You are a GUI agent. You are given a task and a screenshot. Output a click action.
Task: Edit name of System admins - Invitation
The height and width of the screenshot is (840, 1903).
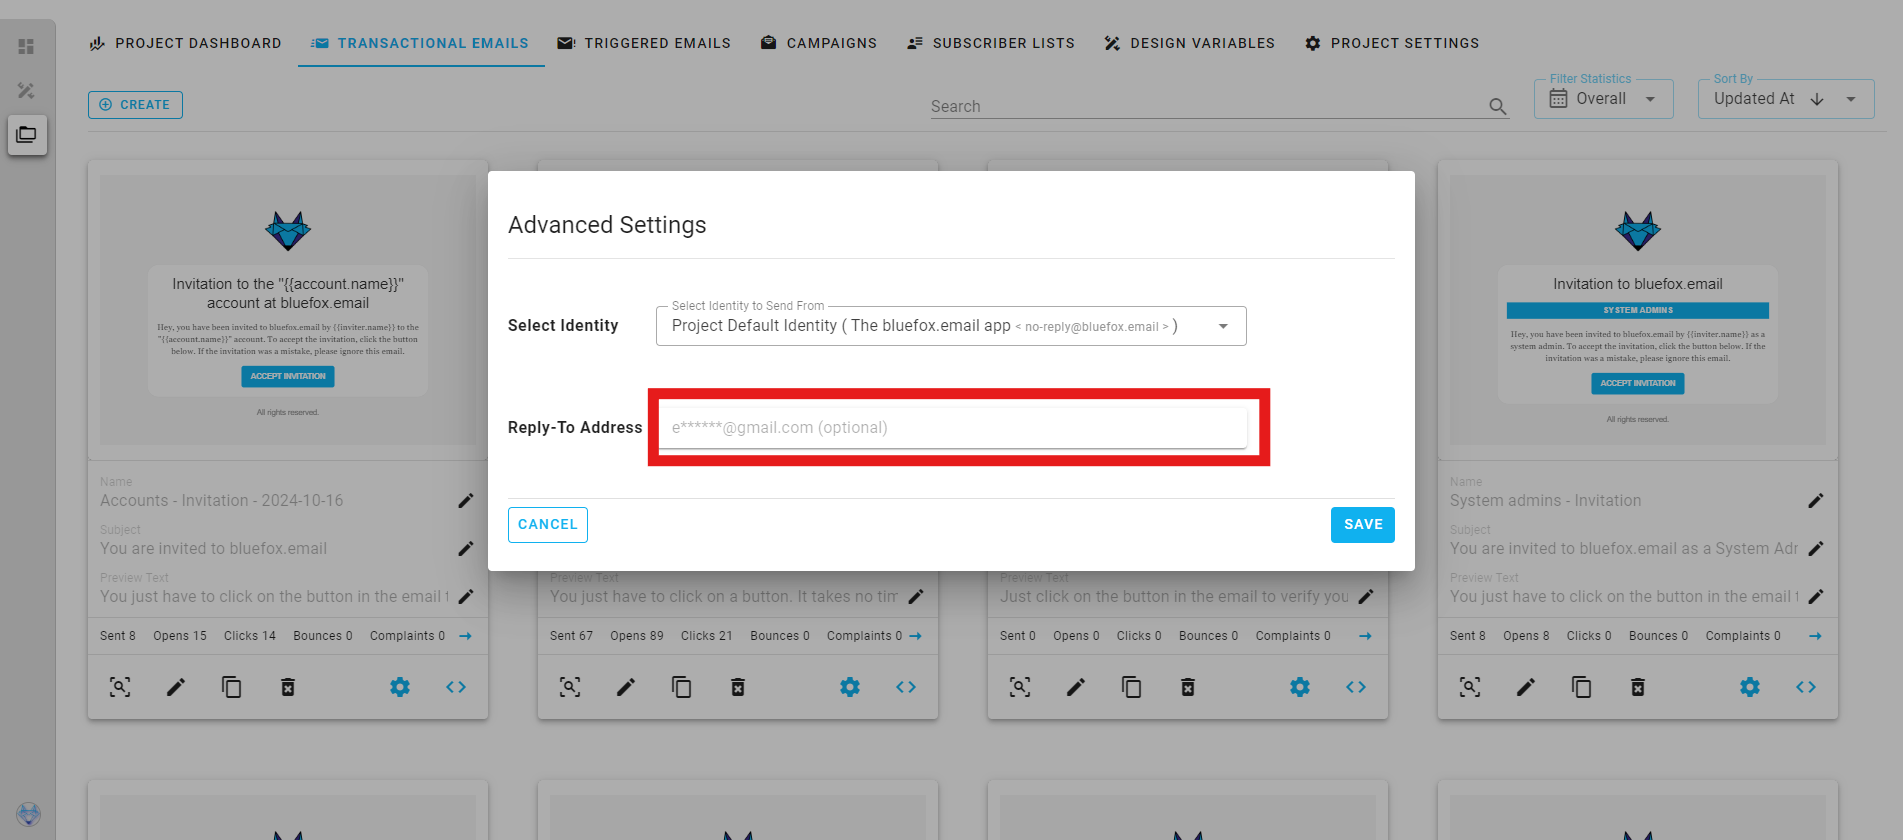point(1816,500)
